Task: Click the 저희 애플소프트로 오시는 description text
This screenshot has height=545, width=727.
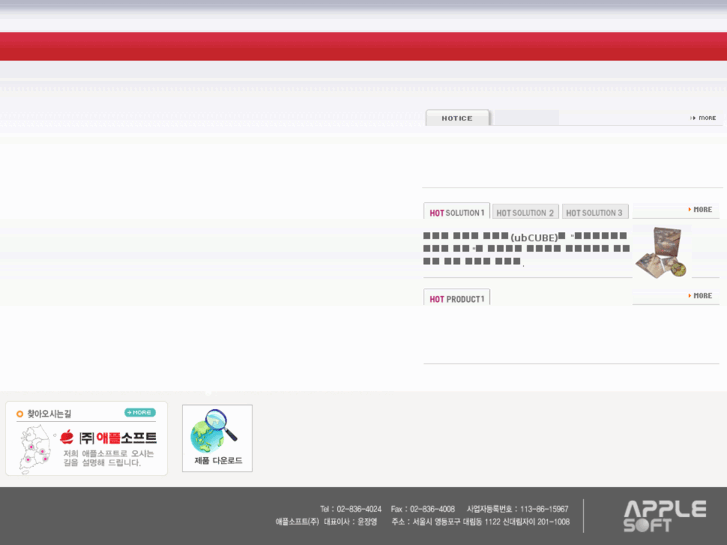Action: [108, 458]
